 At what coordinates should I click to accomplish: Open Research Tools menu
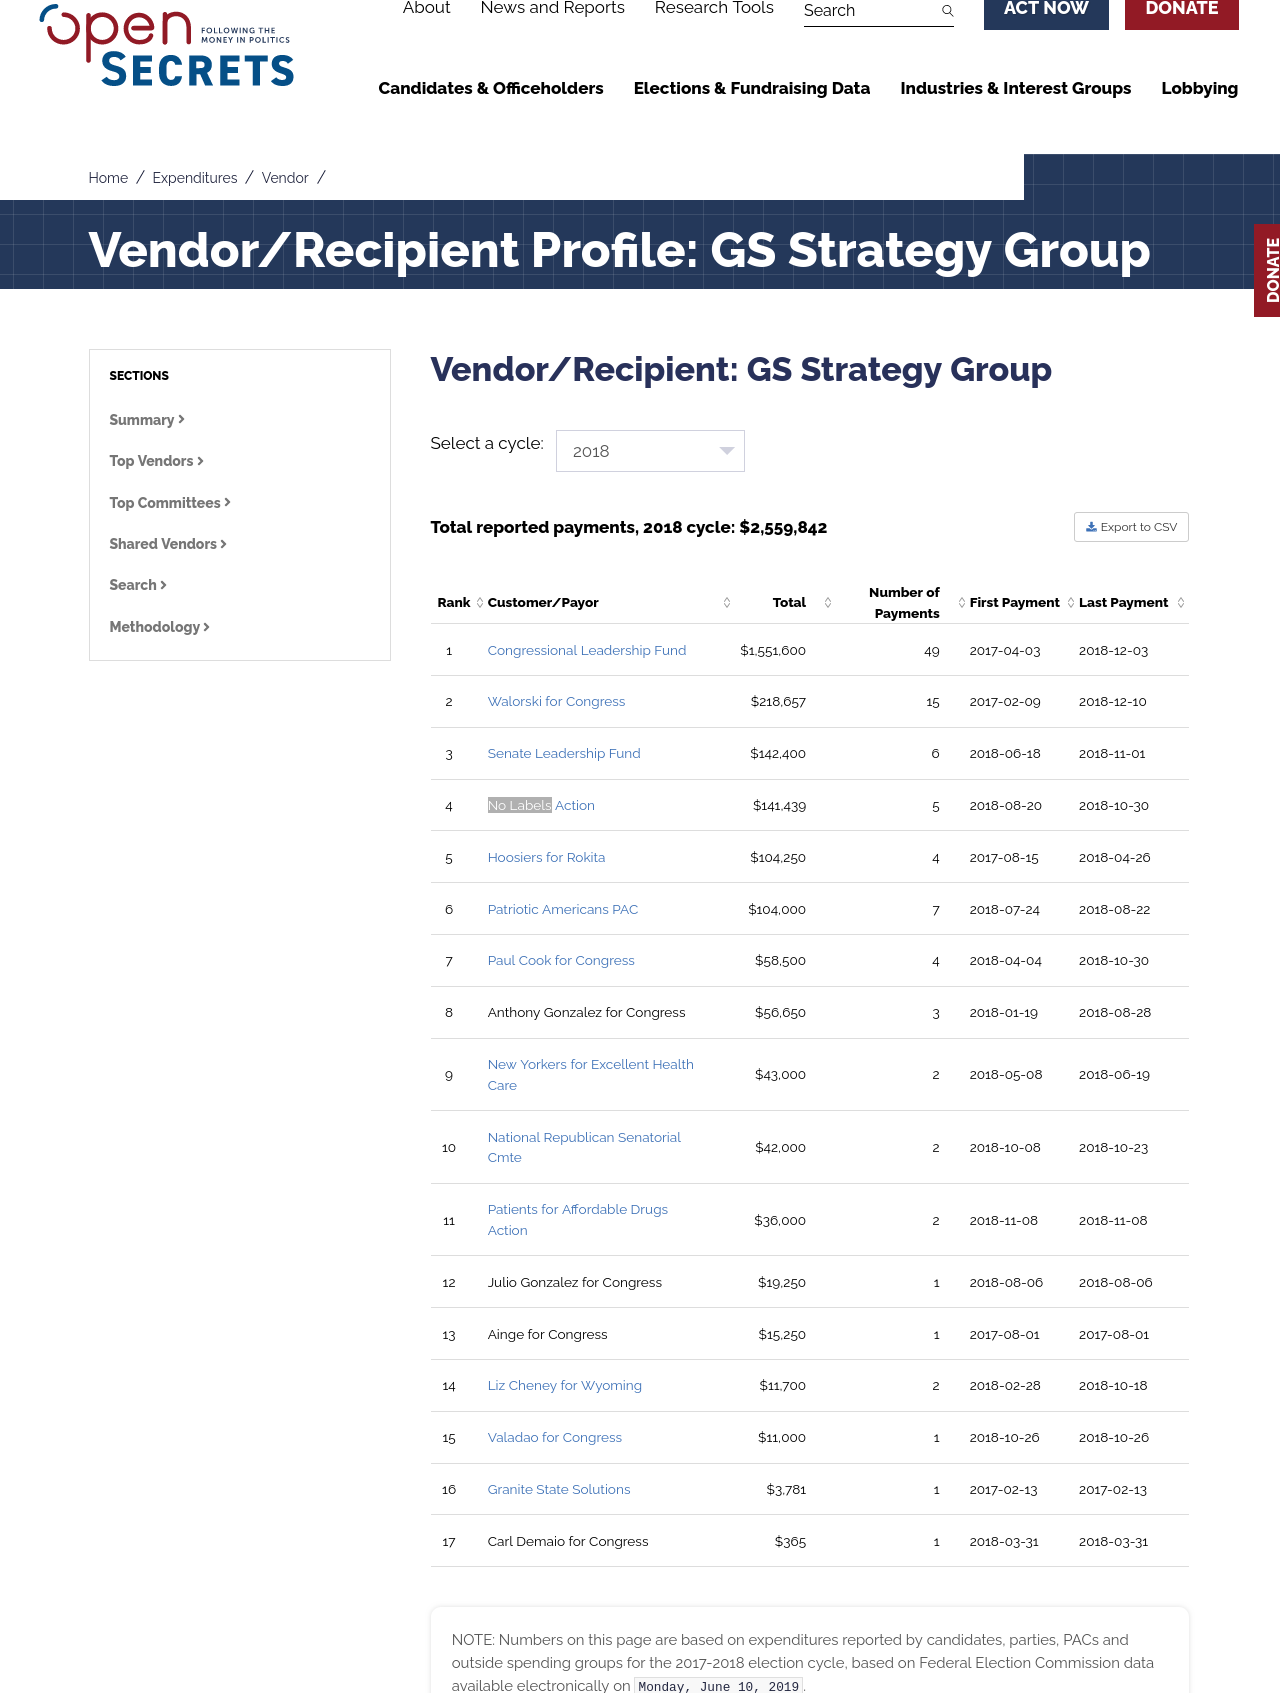714,8
